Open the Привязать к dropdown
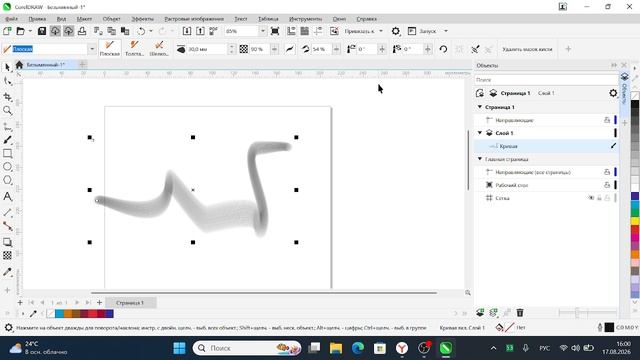This screenshot has width=640, height=360. pos(381,31)
